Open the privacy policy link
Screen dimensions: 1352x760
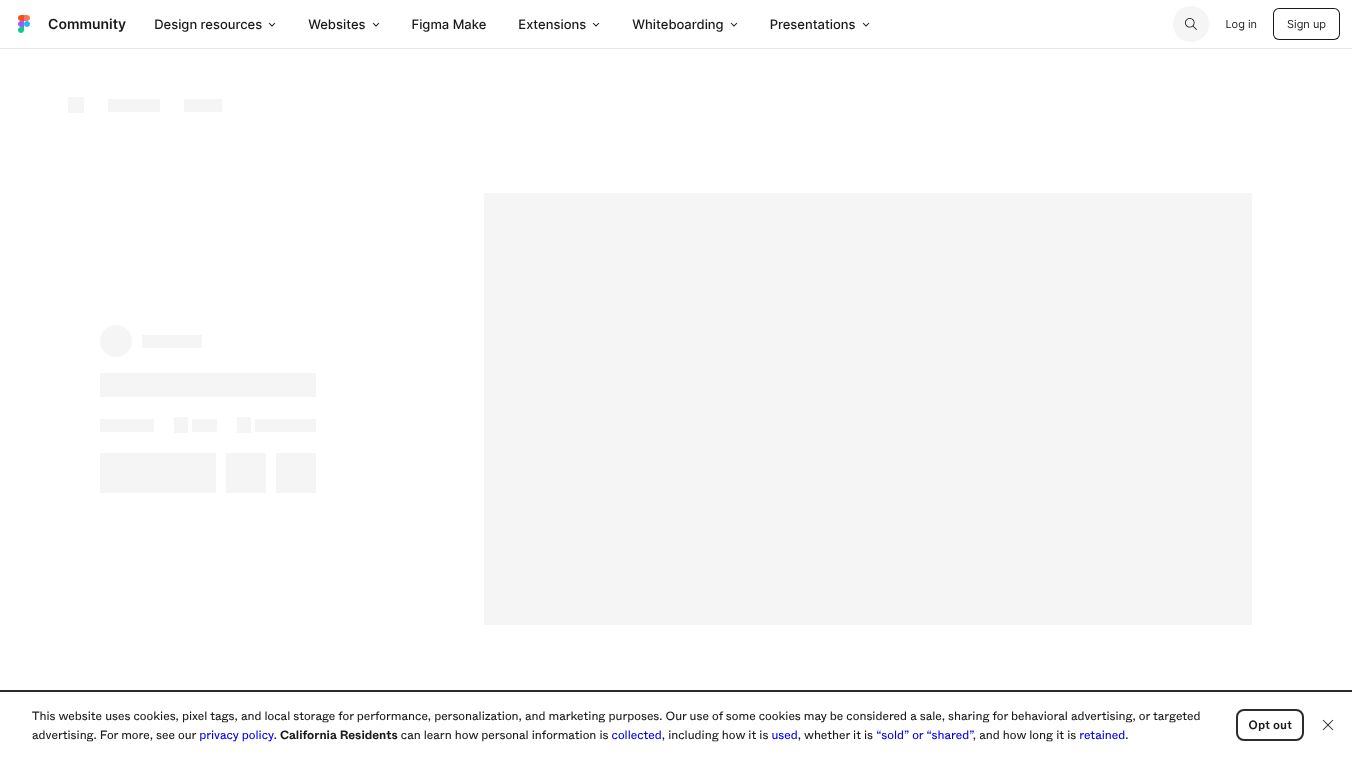(236, 735)
